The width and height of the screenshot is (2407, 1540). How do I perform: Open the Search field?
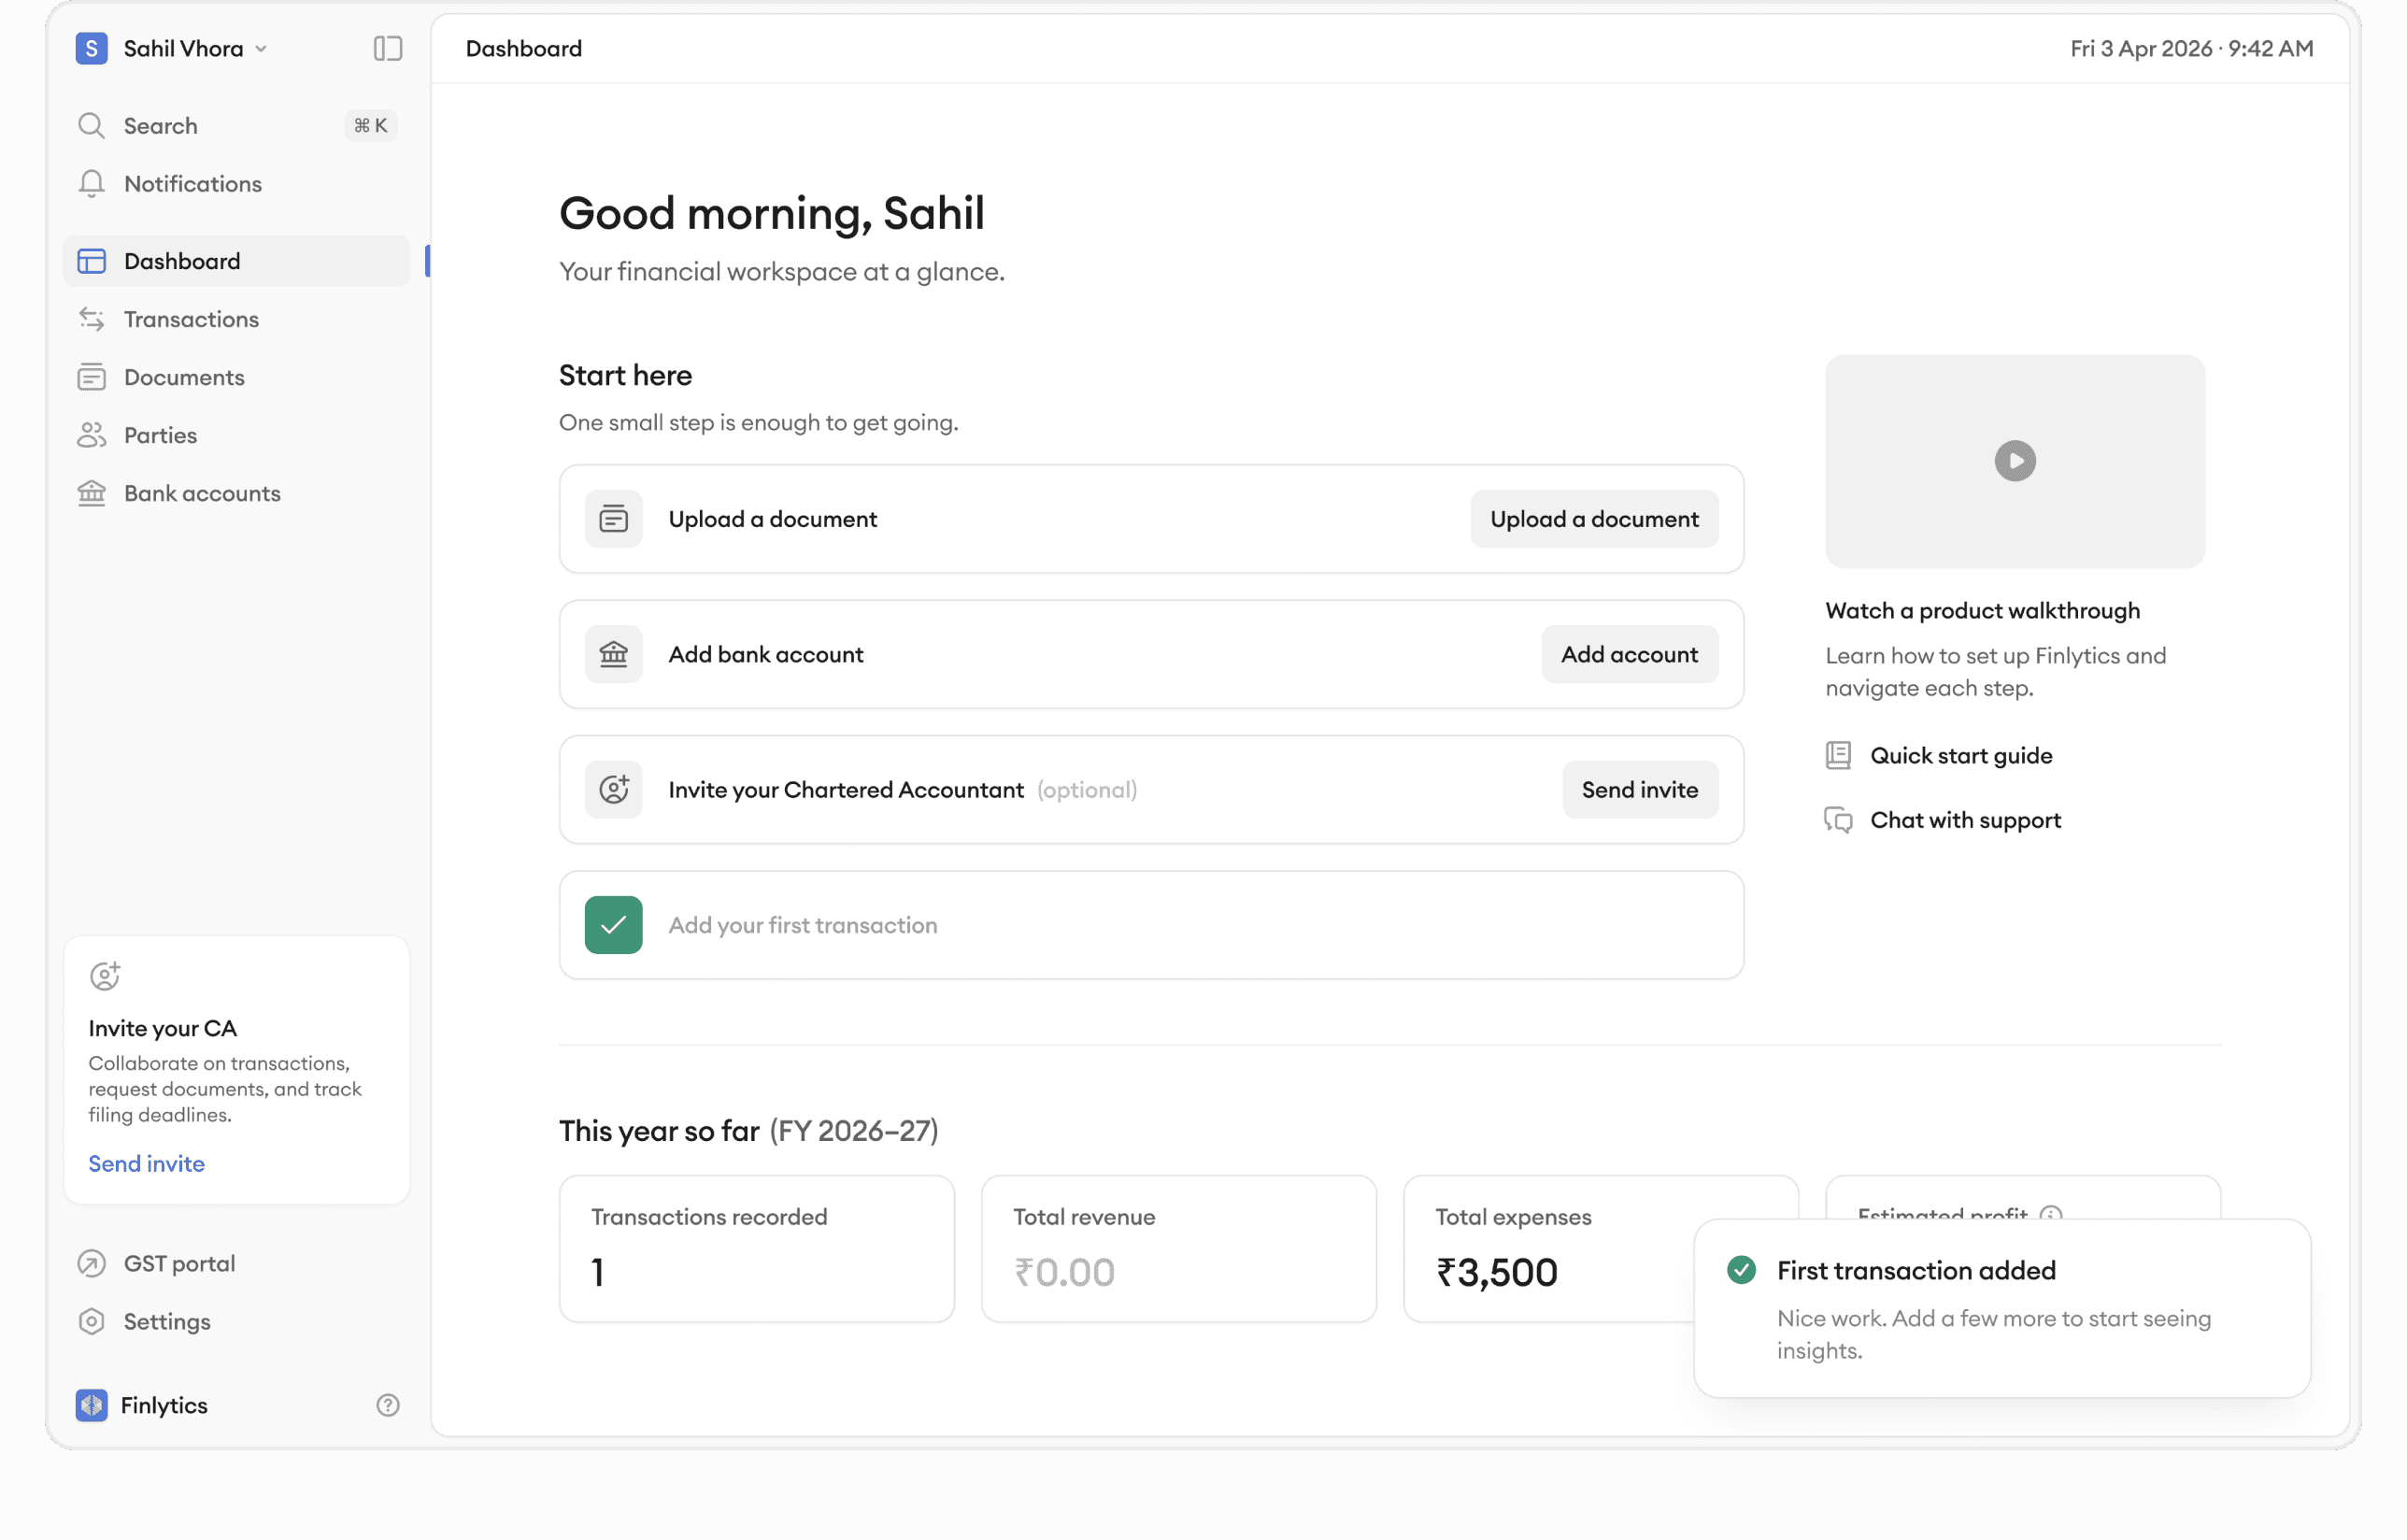tap(160, 126)
